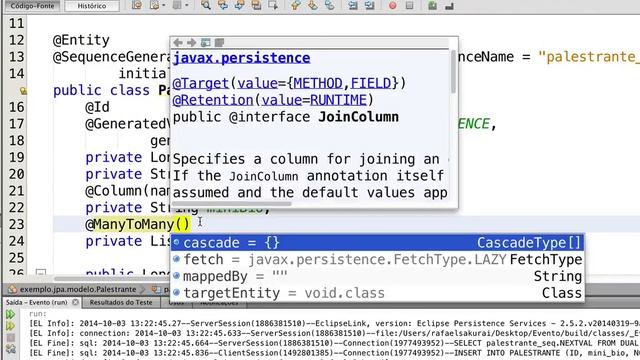Switch to the Código-Fonte editor view

click(x=32, y=6)
